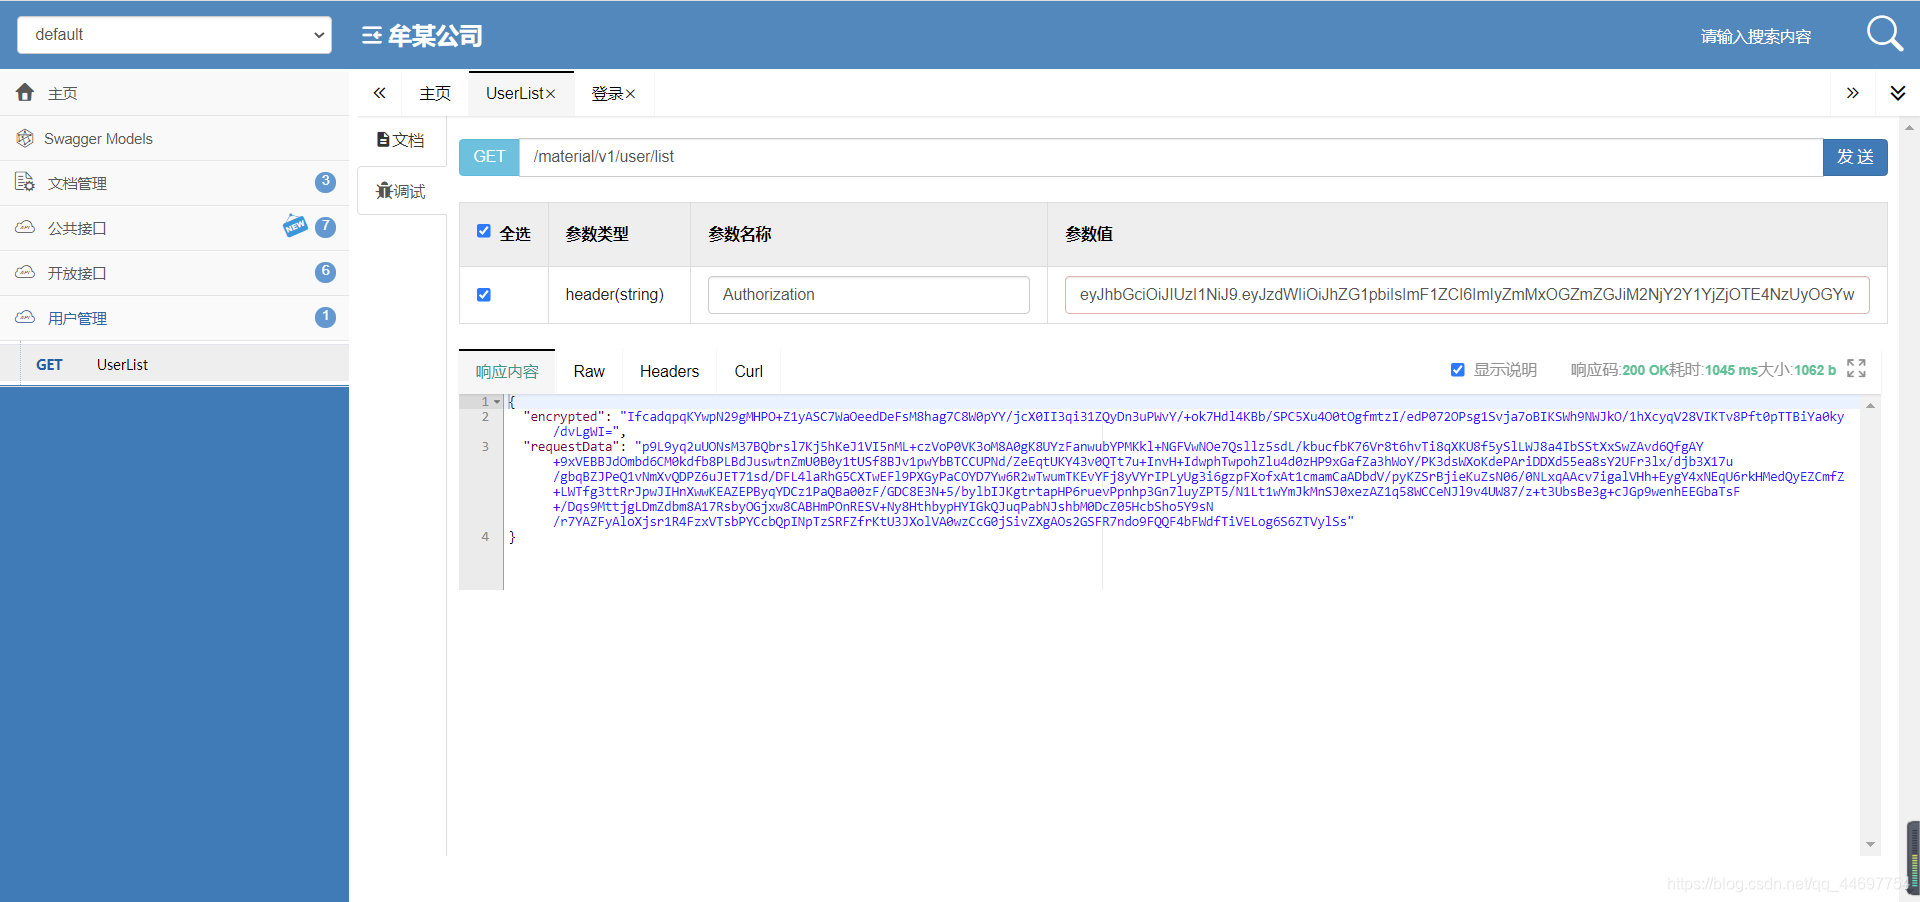Expand the 公共接口 menu group
Screen dimensions: 1920x902
point(174,228)
